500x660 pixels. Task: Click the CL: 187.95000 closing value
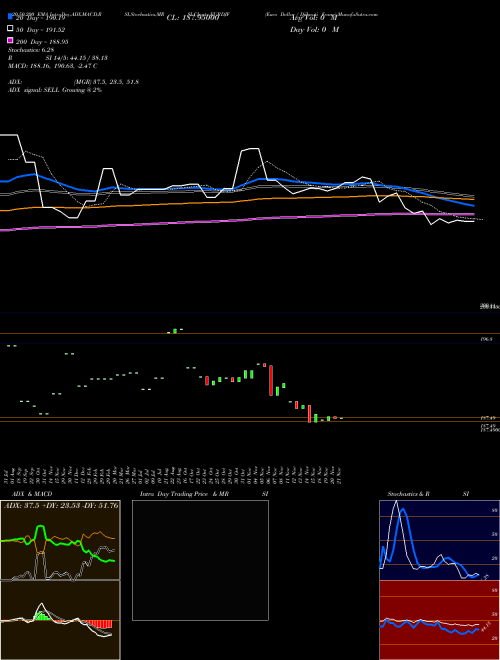coord(193,18)
